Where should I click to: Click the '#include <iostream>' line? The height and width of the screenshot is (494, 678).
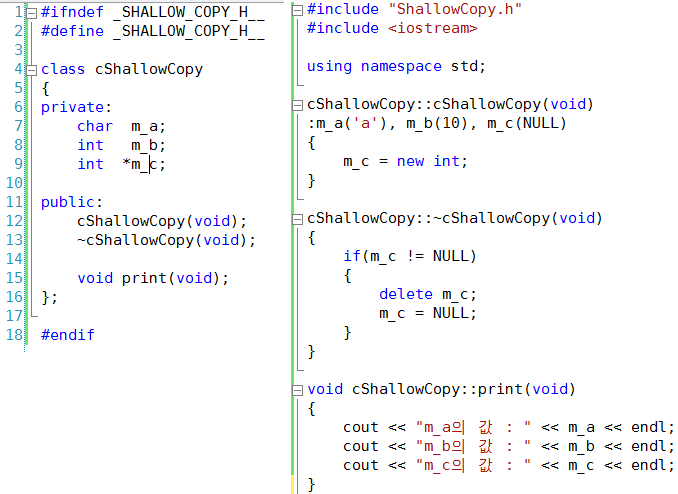pyautogui.click(x=392, y=28)
